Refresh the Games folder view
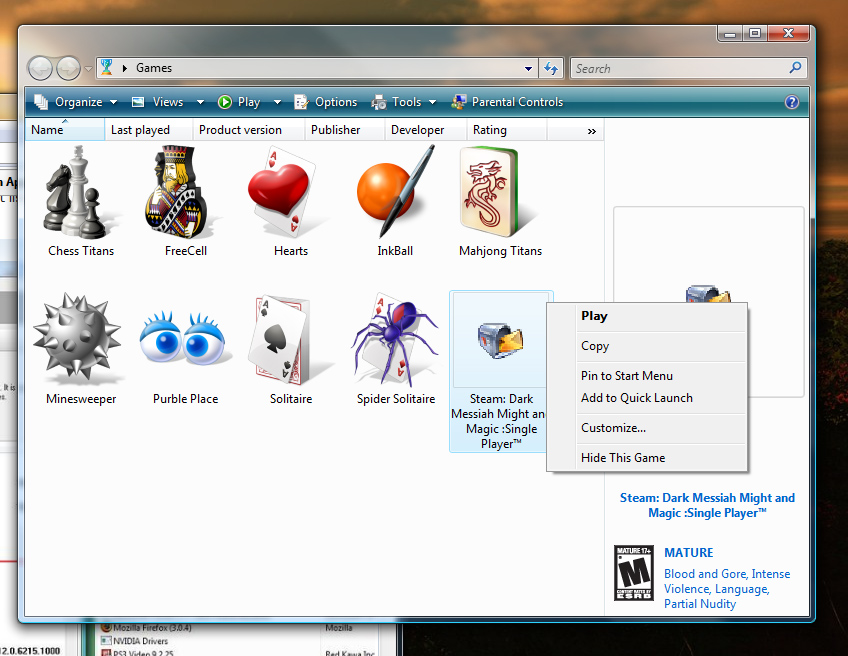The height and width of the screenshot is (656, 848). point(551,68)
